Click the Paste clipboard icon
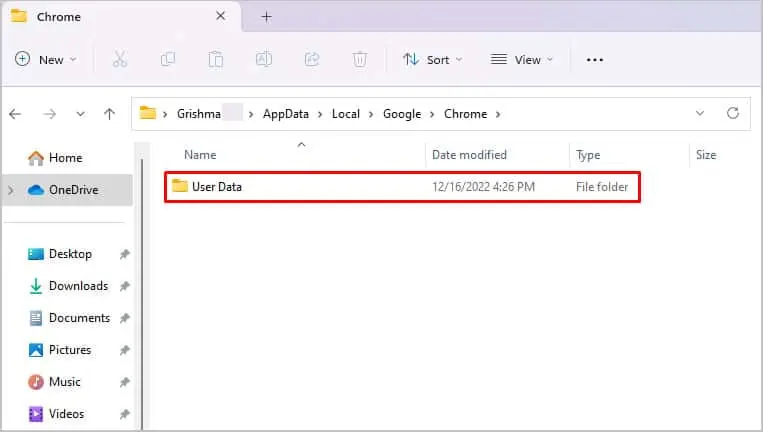 (216, 59)
